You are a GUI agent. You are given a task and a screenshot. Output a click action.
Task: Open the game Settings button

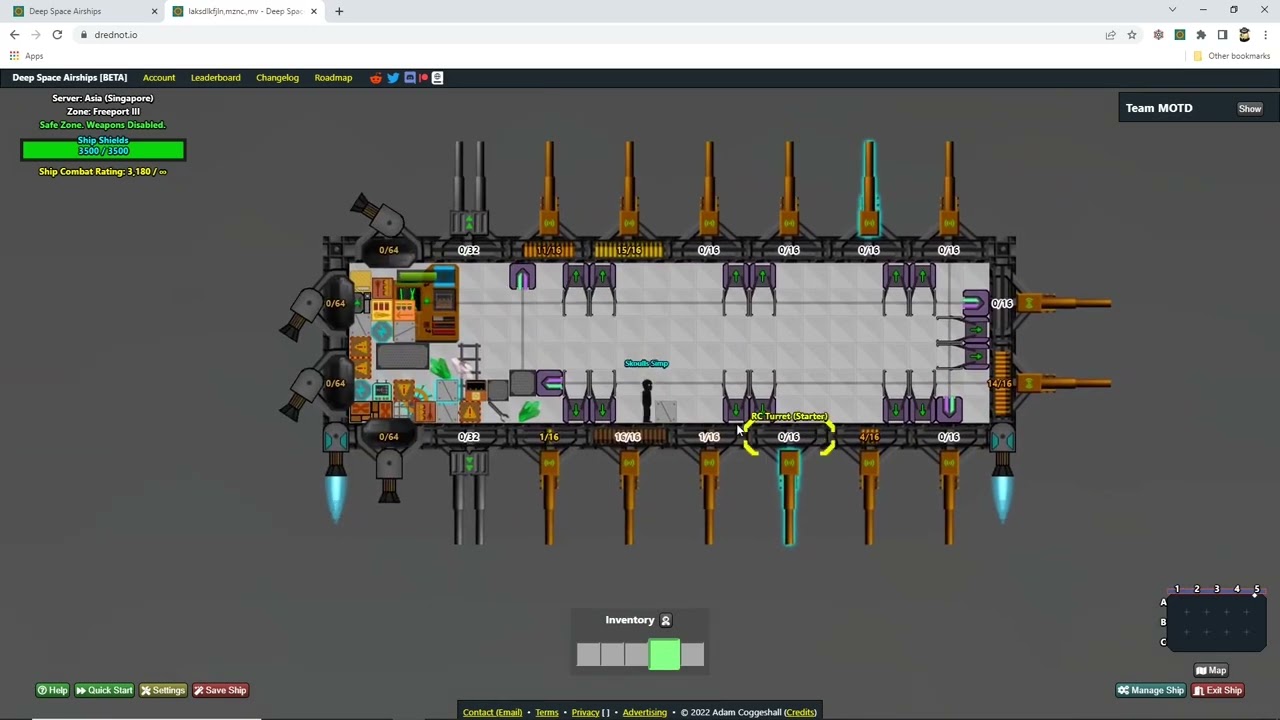(x=163, y=690)
